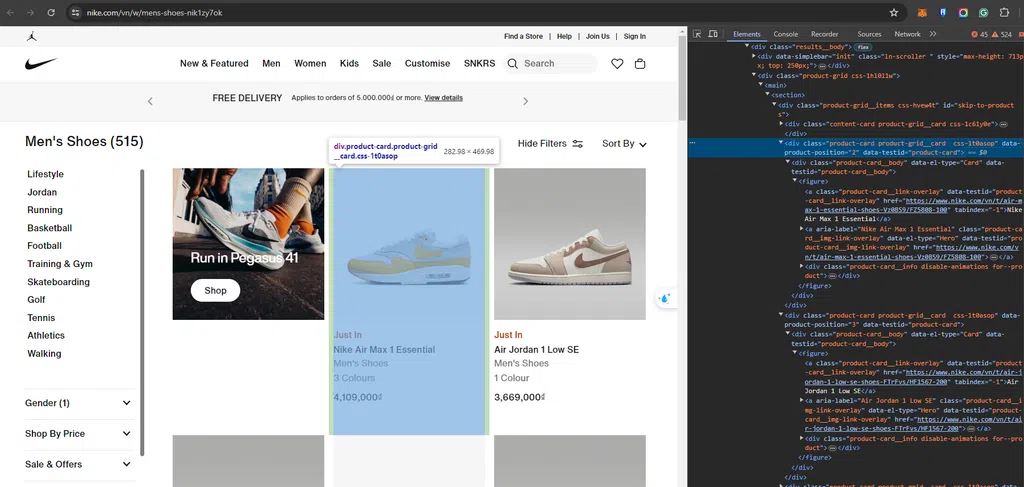
Task: Open Nike Air Max 1 Essential image
Action: (x=409, y=244)
